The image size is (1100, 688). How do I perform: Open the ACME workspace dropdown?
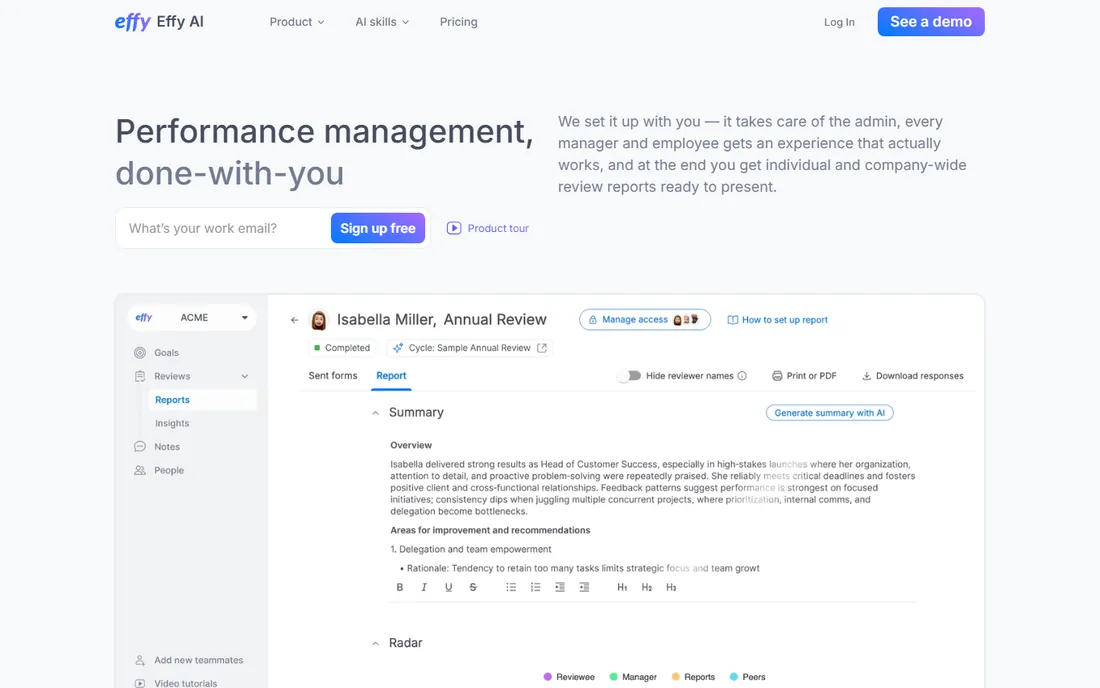192,317
